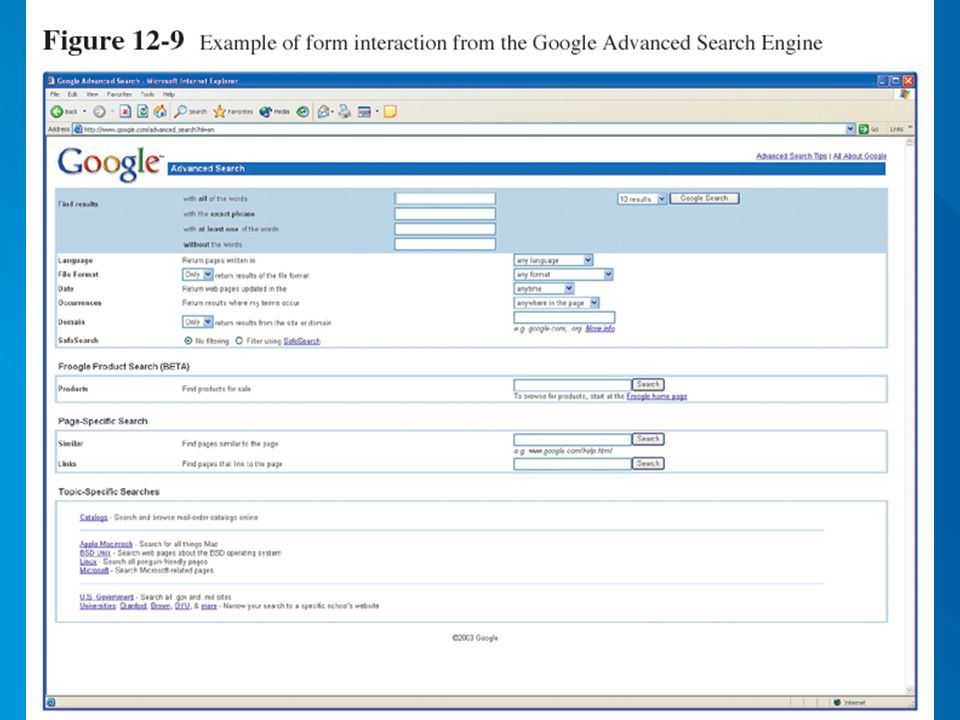Open the Universities link

[98, 606]
